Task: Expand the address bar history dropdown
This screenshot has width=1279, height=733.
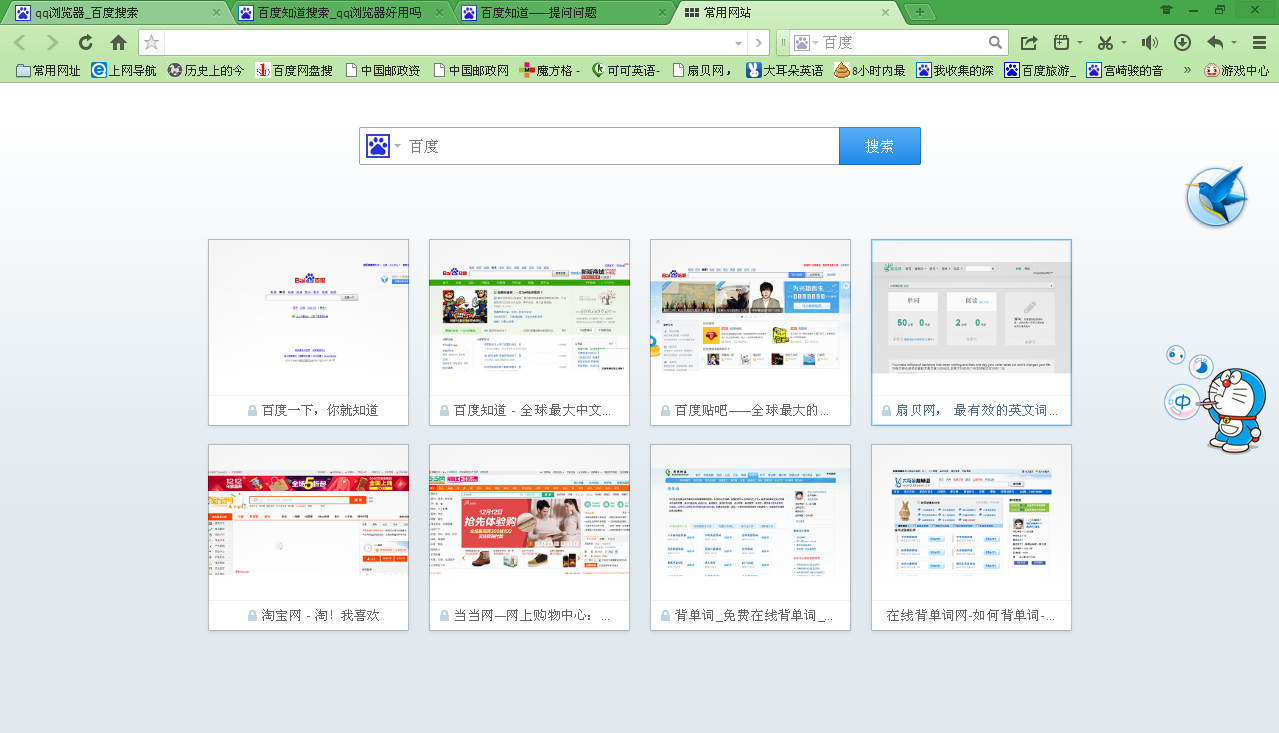Action: pos(738,43)
